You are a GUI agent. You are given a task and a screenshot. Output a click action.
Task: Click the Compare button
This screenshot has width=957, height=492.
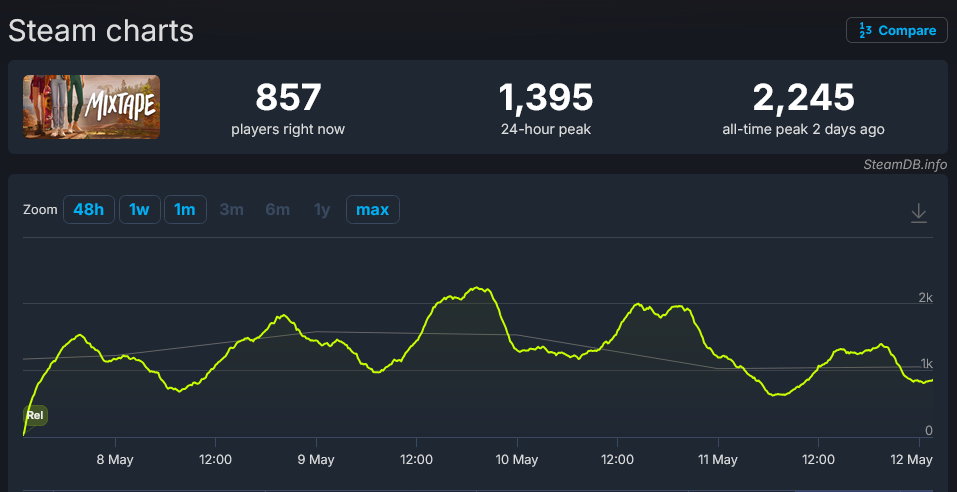897,31
